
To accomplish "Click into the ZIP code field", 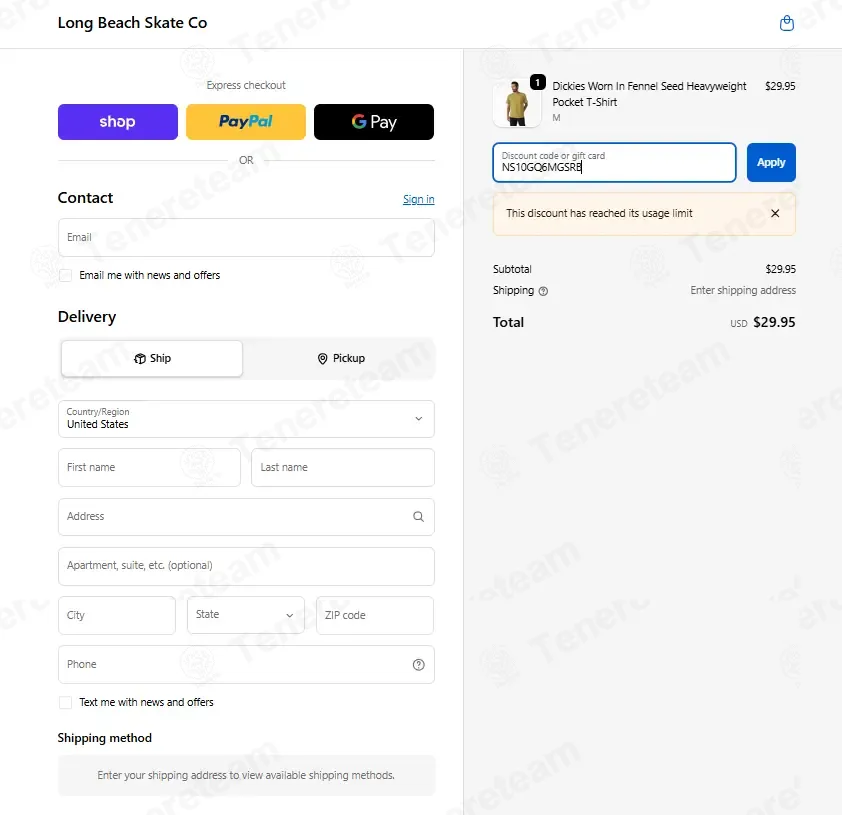I will pyautogui.click(x=375, y=615).
